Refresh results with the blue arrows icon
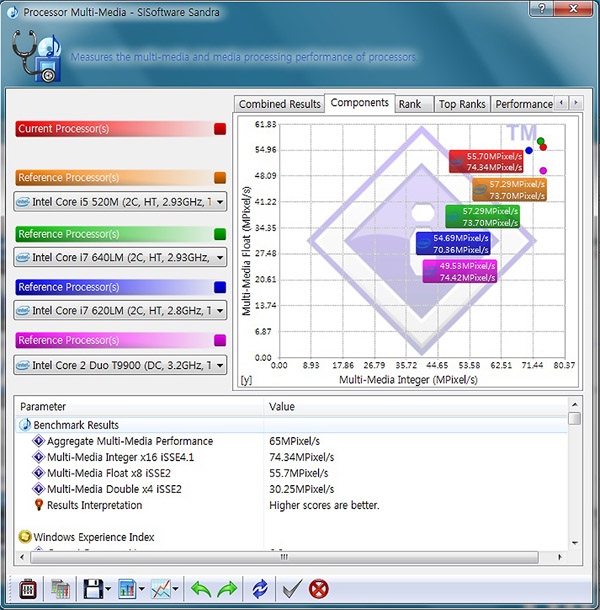 tap(260, 589)
